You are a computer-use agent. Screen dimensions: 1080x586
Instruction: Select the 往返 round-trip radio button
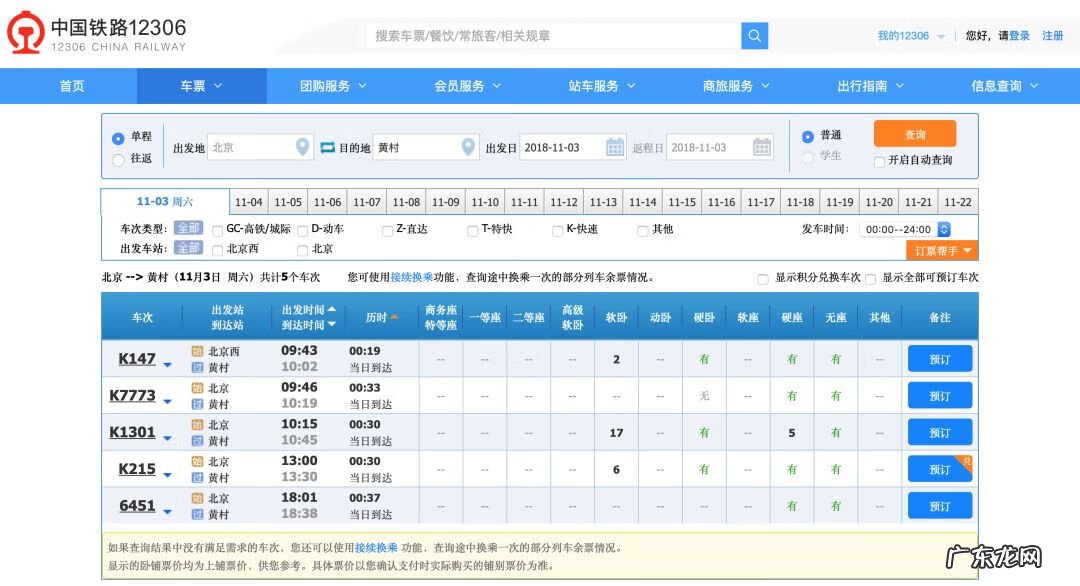(x=116, y=159)
